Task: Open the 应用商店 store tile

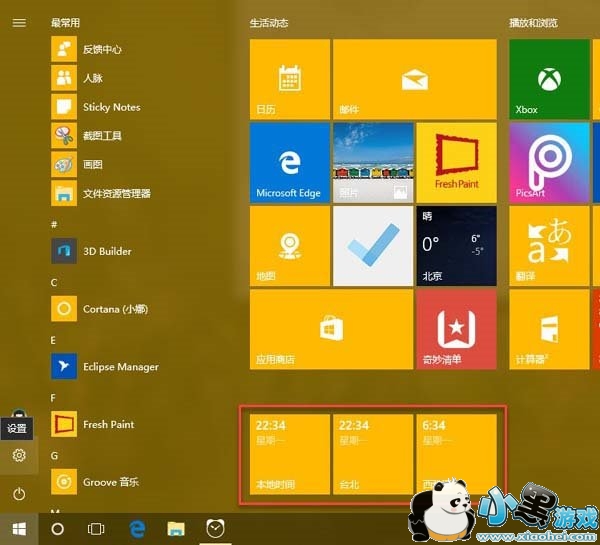Action: pyautogui.click(x=331, y=330)
